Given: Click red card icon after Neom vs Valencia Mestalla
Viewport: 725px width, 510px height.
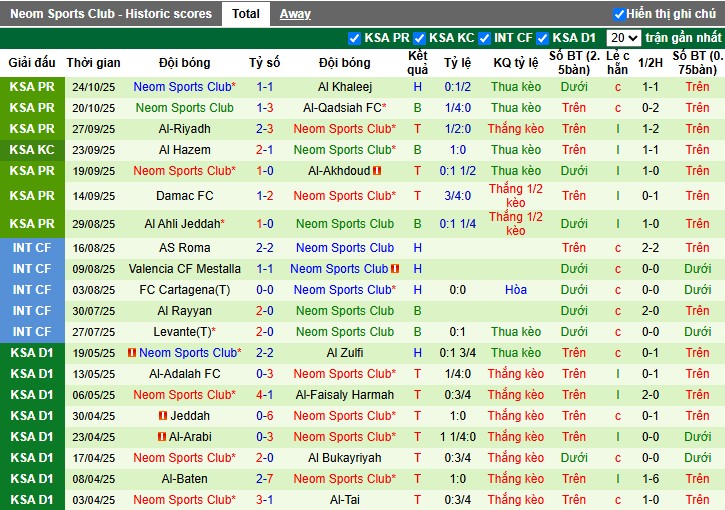Looking at the screenshot, I should (x=396, y=269).
